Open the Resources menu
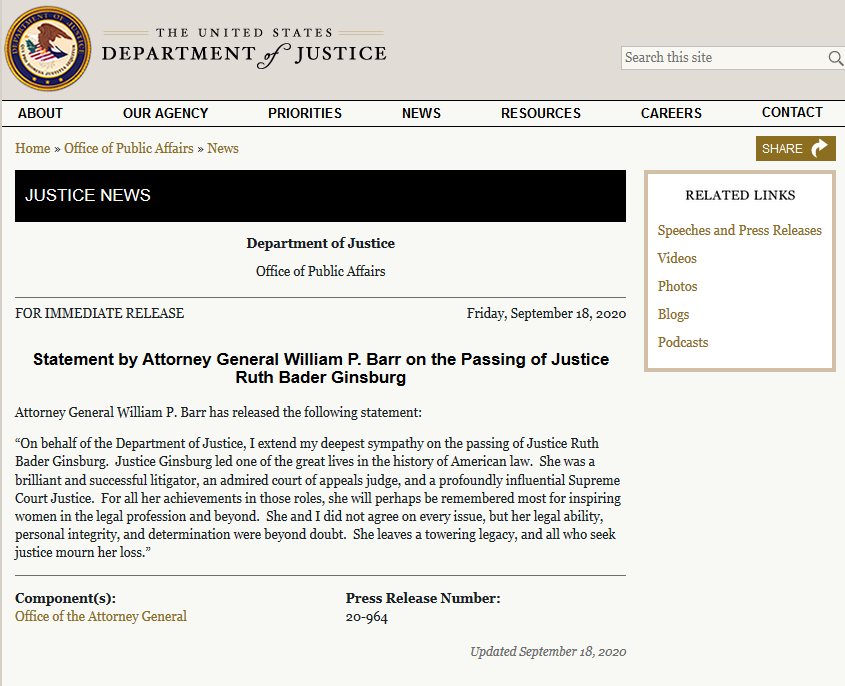 [x=541, y=113]
